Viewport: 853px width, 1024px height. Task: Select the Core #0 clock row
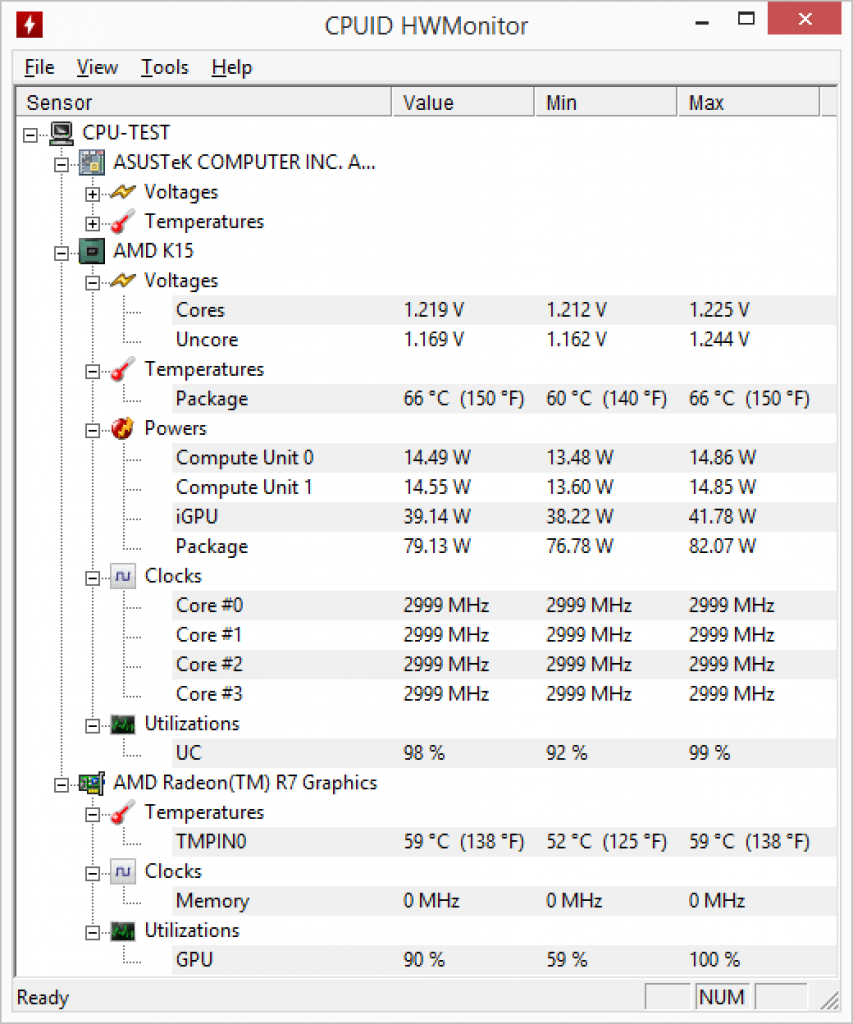point(504,605)
